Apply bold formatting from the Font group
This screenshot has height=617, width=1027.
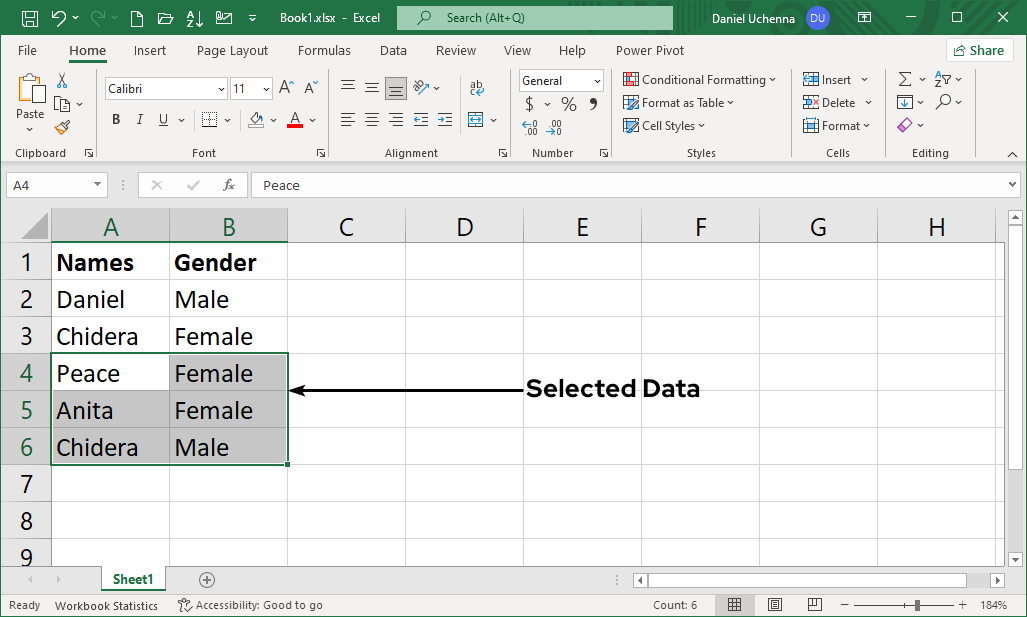pos(115,119)
